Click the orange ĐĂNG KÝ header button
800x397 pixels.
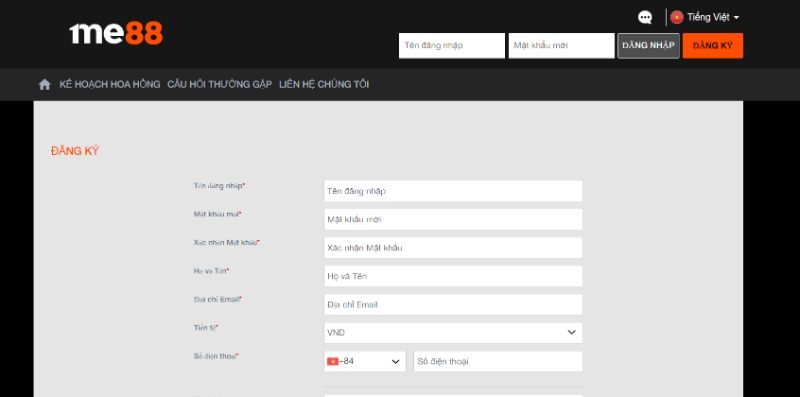click(713, 46)
